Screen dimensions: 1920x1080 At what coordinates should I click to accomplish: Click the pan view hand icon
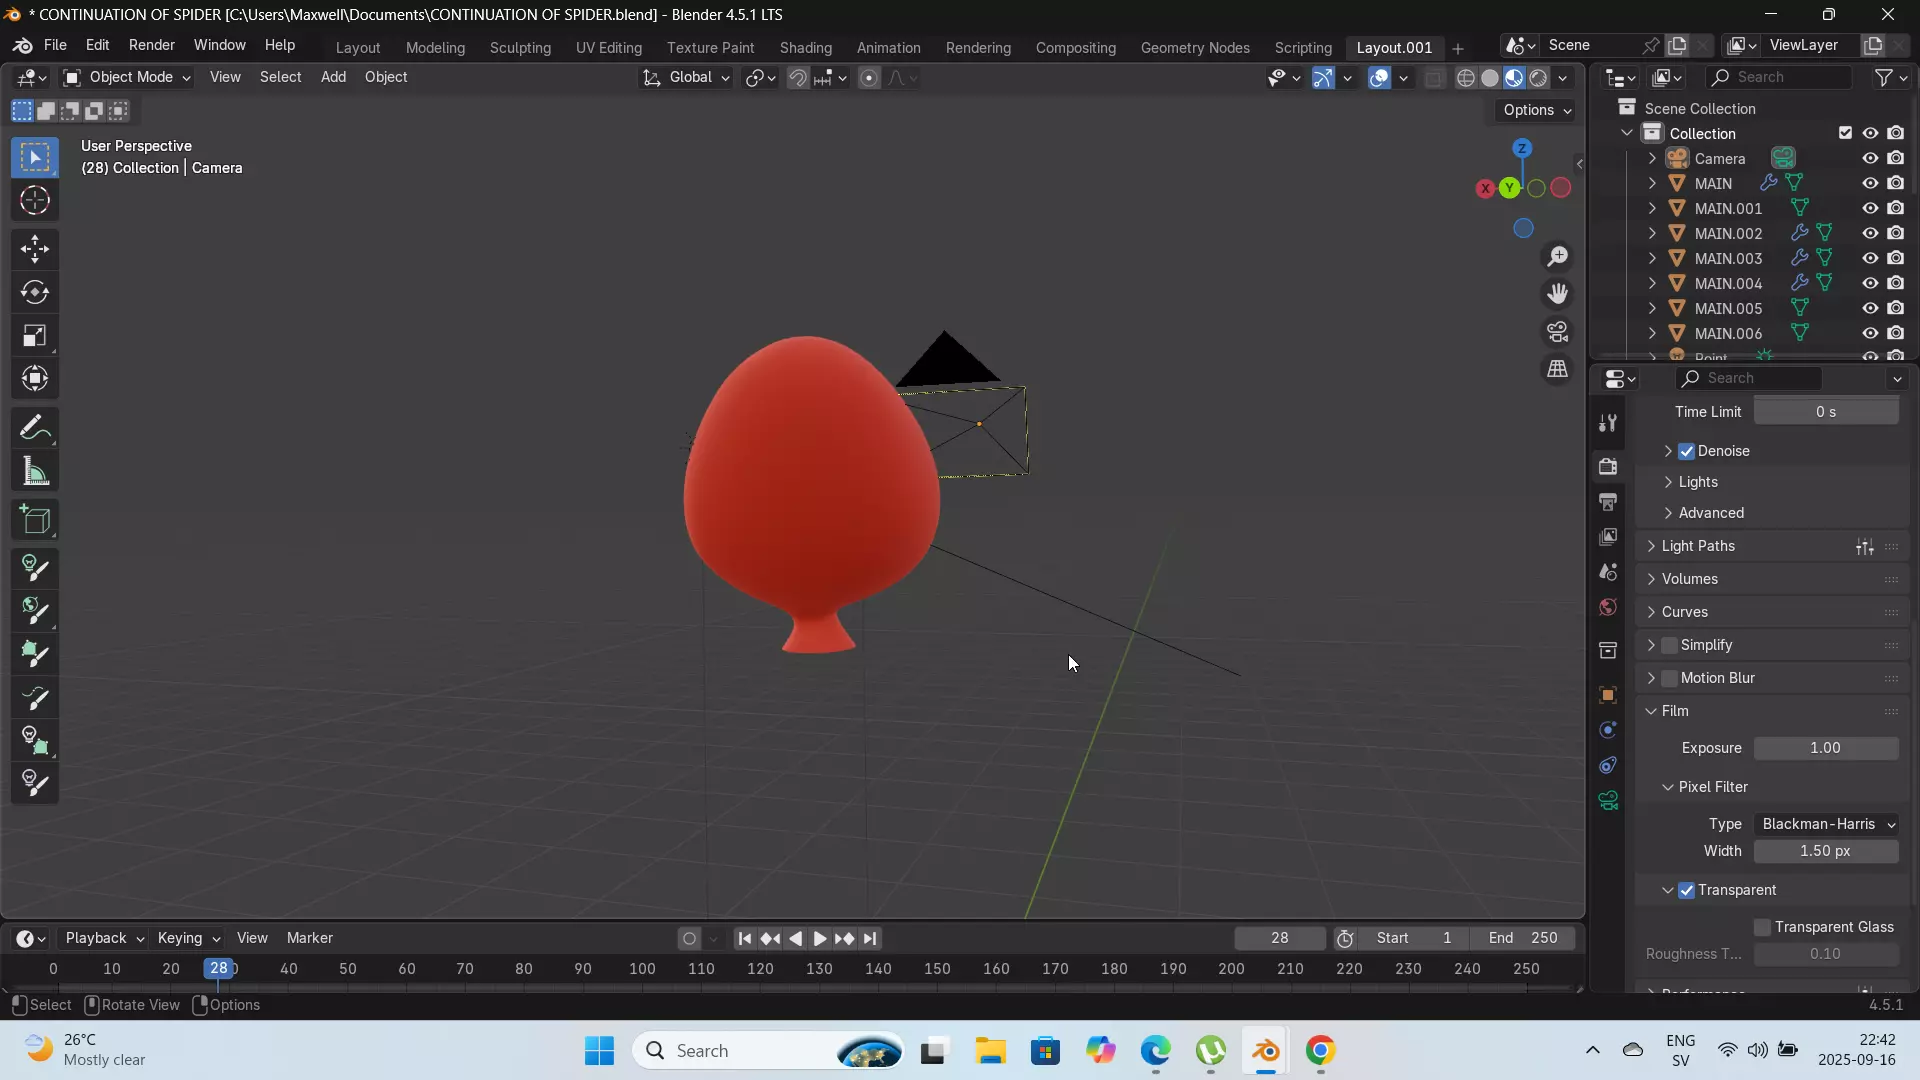tap(1558, 294)
